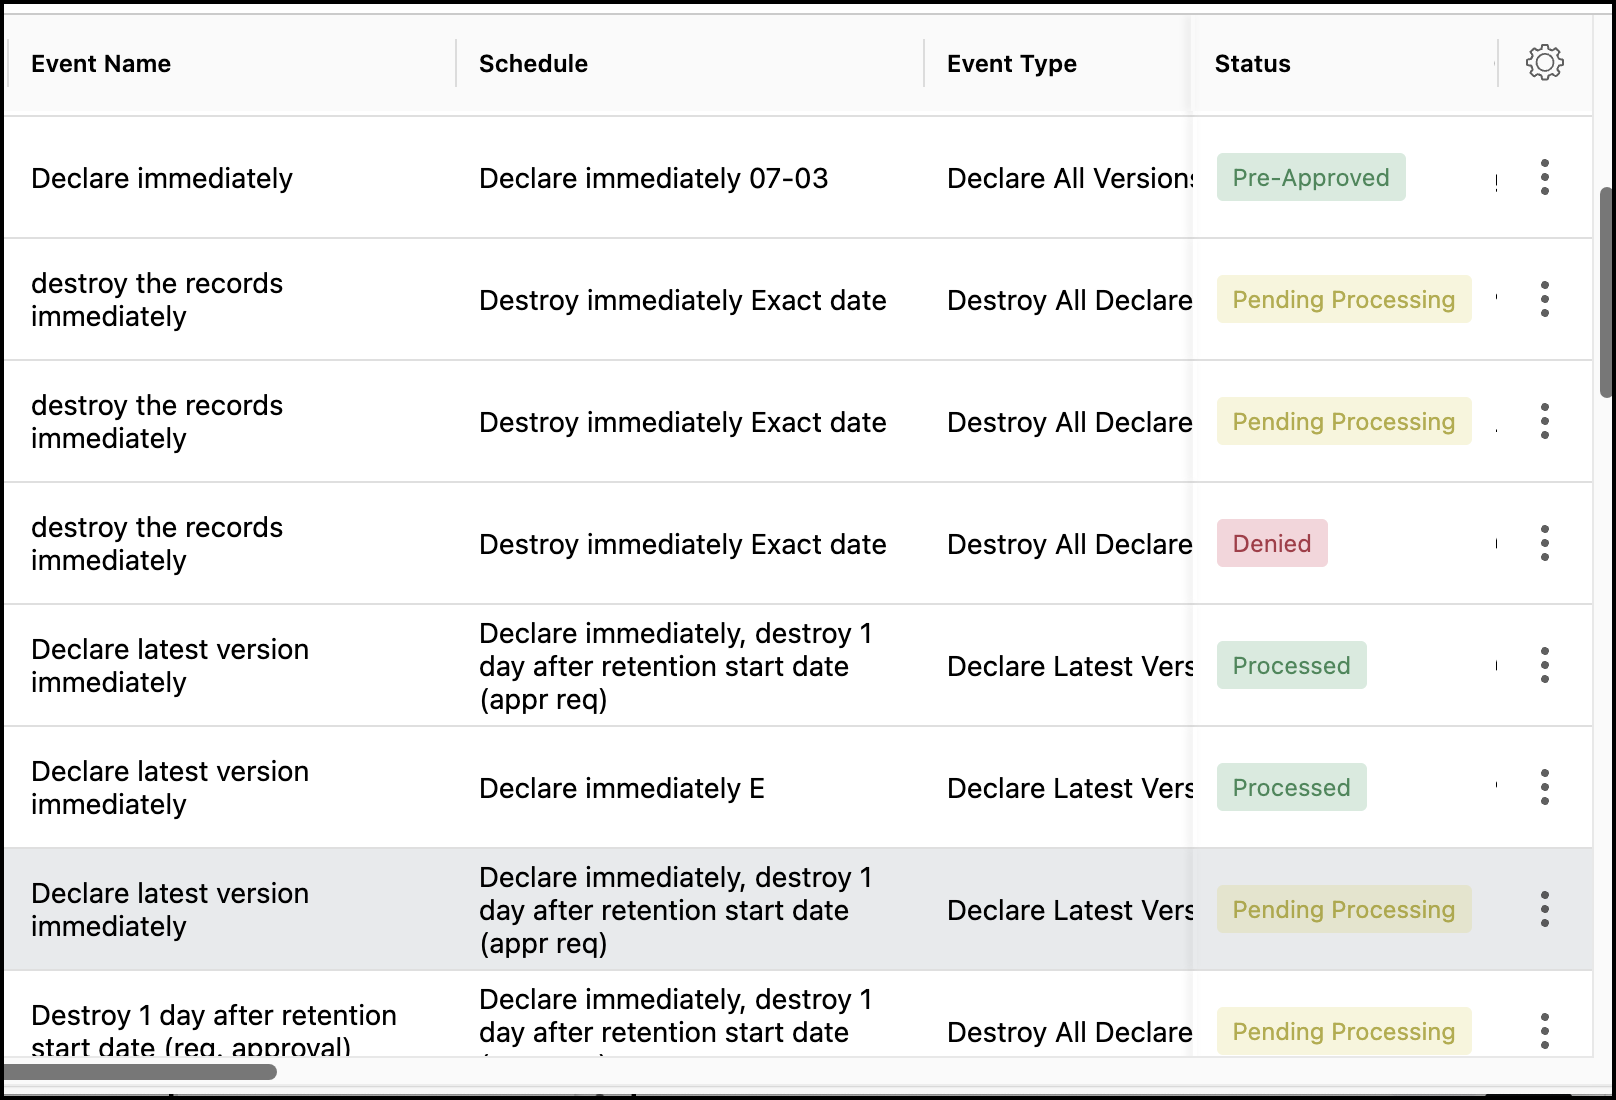Viewport: 1616px width, 1100px height.
Task: Open the actions menu for the bottom Destroy row
Action: [1544, 1031]
